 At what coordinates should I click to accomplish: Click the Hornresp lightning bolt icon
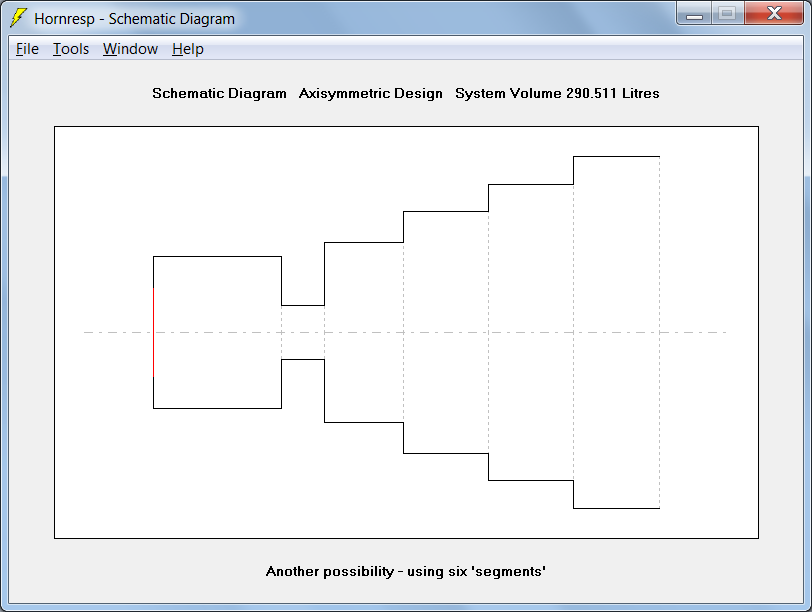(18, 18)
